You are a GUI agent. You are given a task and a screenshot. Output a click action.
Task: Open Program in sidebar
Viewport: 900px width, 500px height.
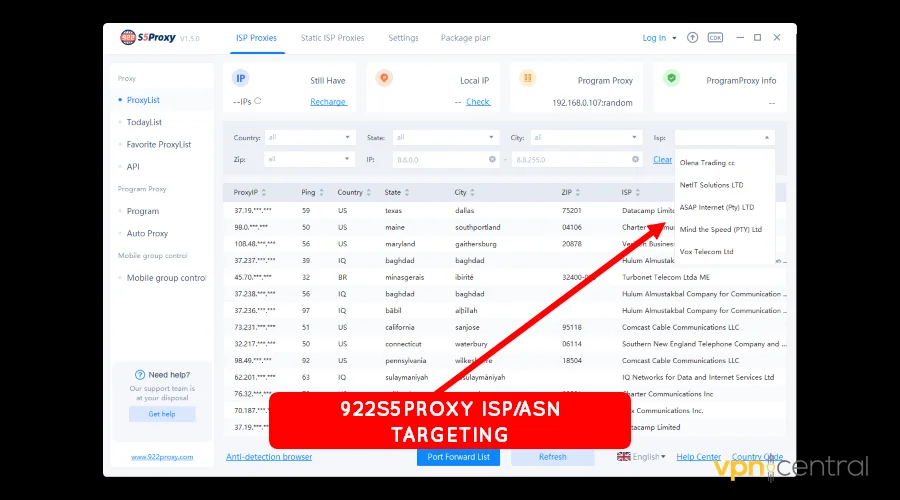142,211
